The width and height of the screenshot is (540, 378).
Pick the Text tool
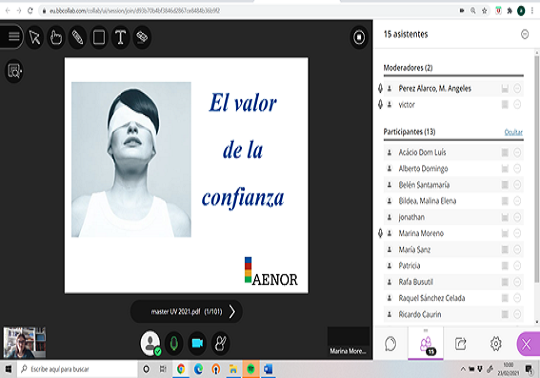[120, 37]
